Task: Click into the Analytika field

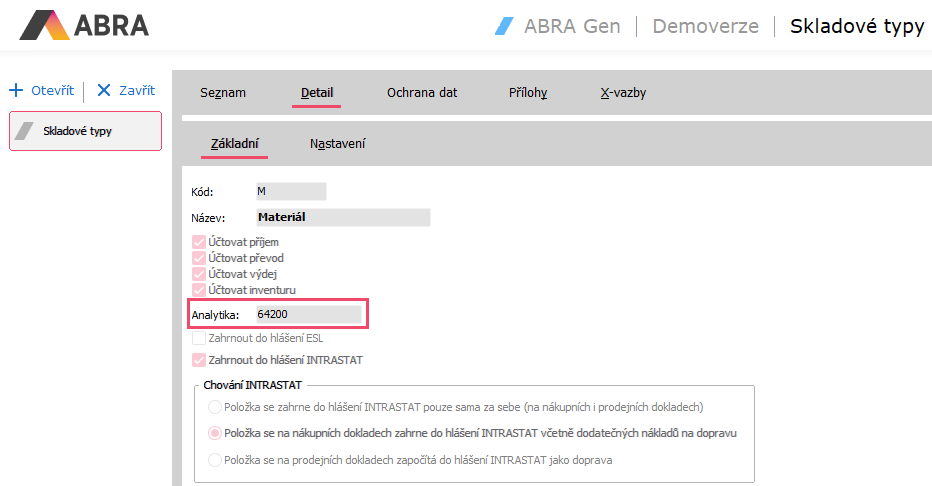Action: coord(307,315)
